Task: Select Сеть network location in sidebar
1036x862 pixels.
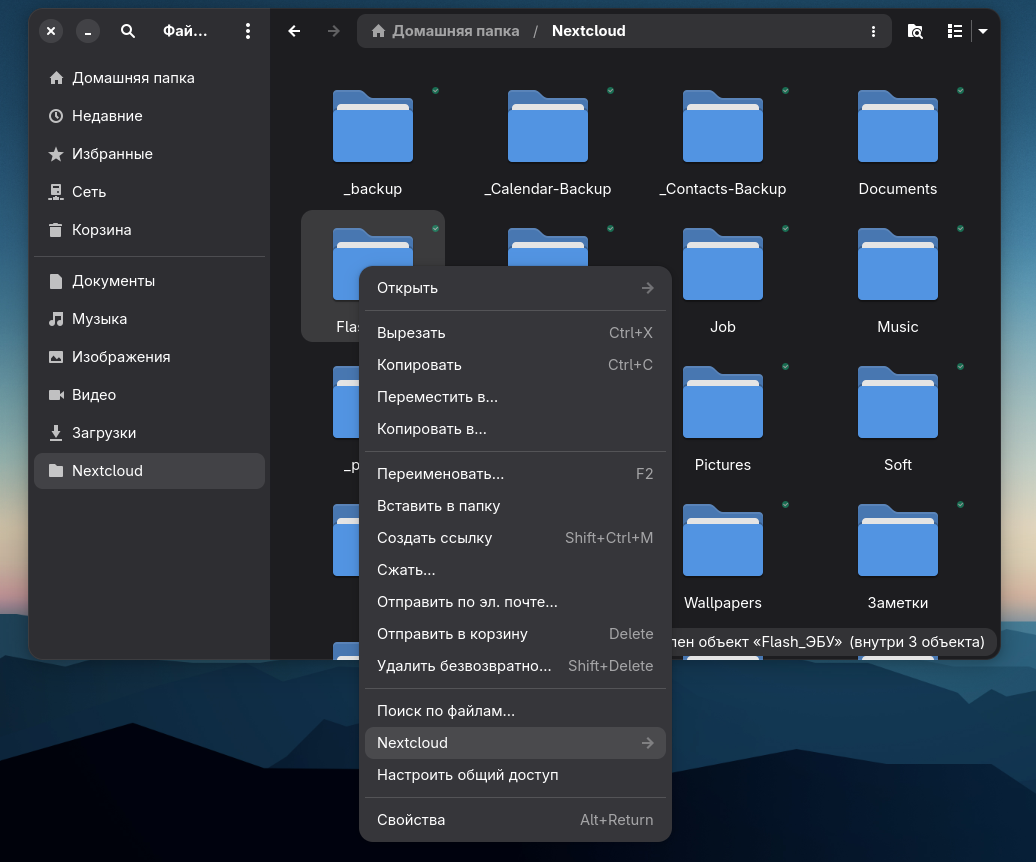Action: [88, 192]
